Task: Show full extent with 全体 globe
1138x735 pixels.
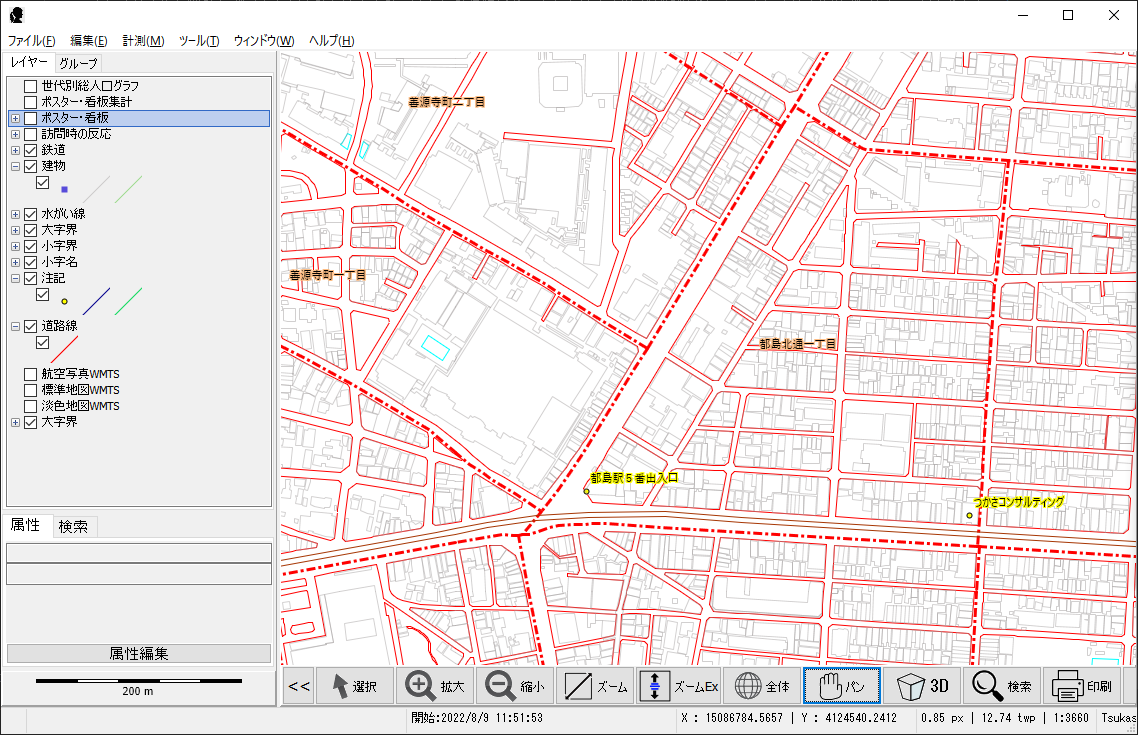Action: [763, 686]
